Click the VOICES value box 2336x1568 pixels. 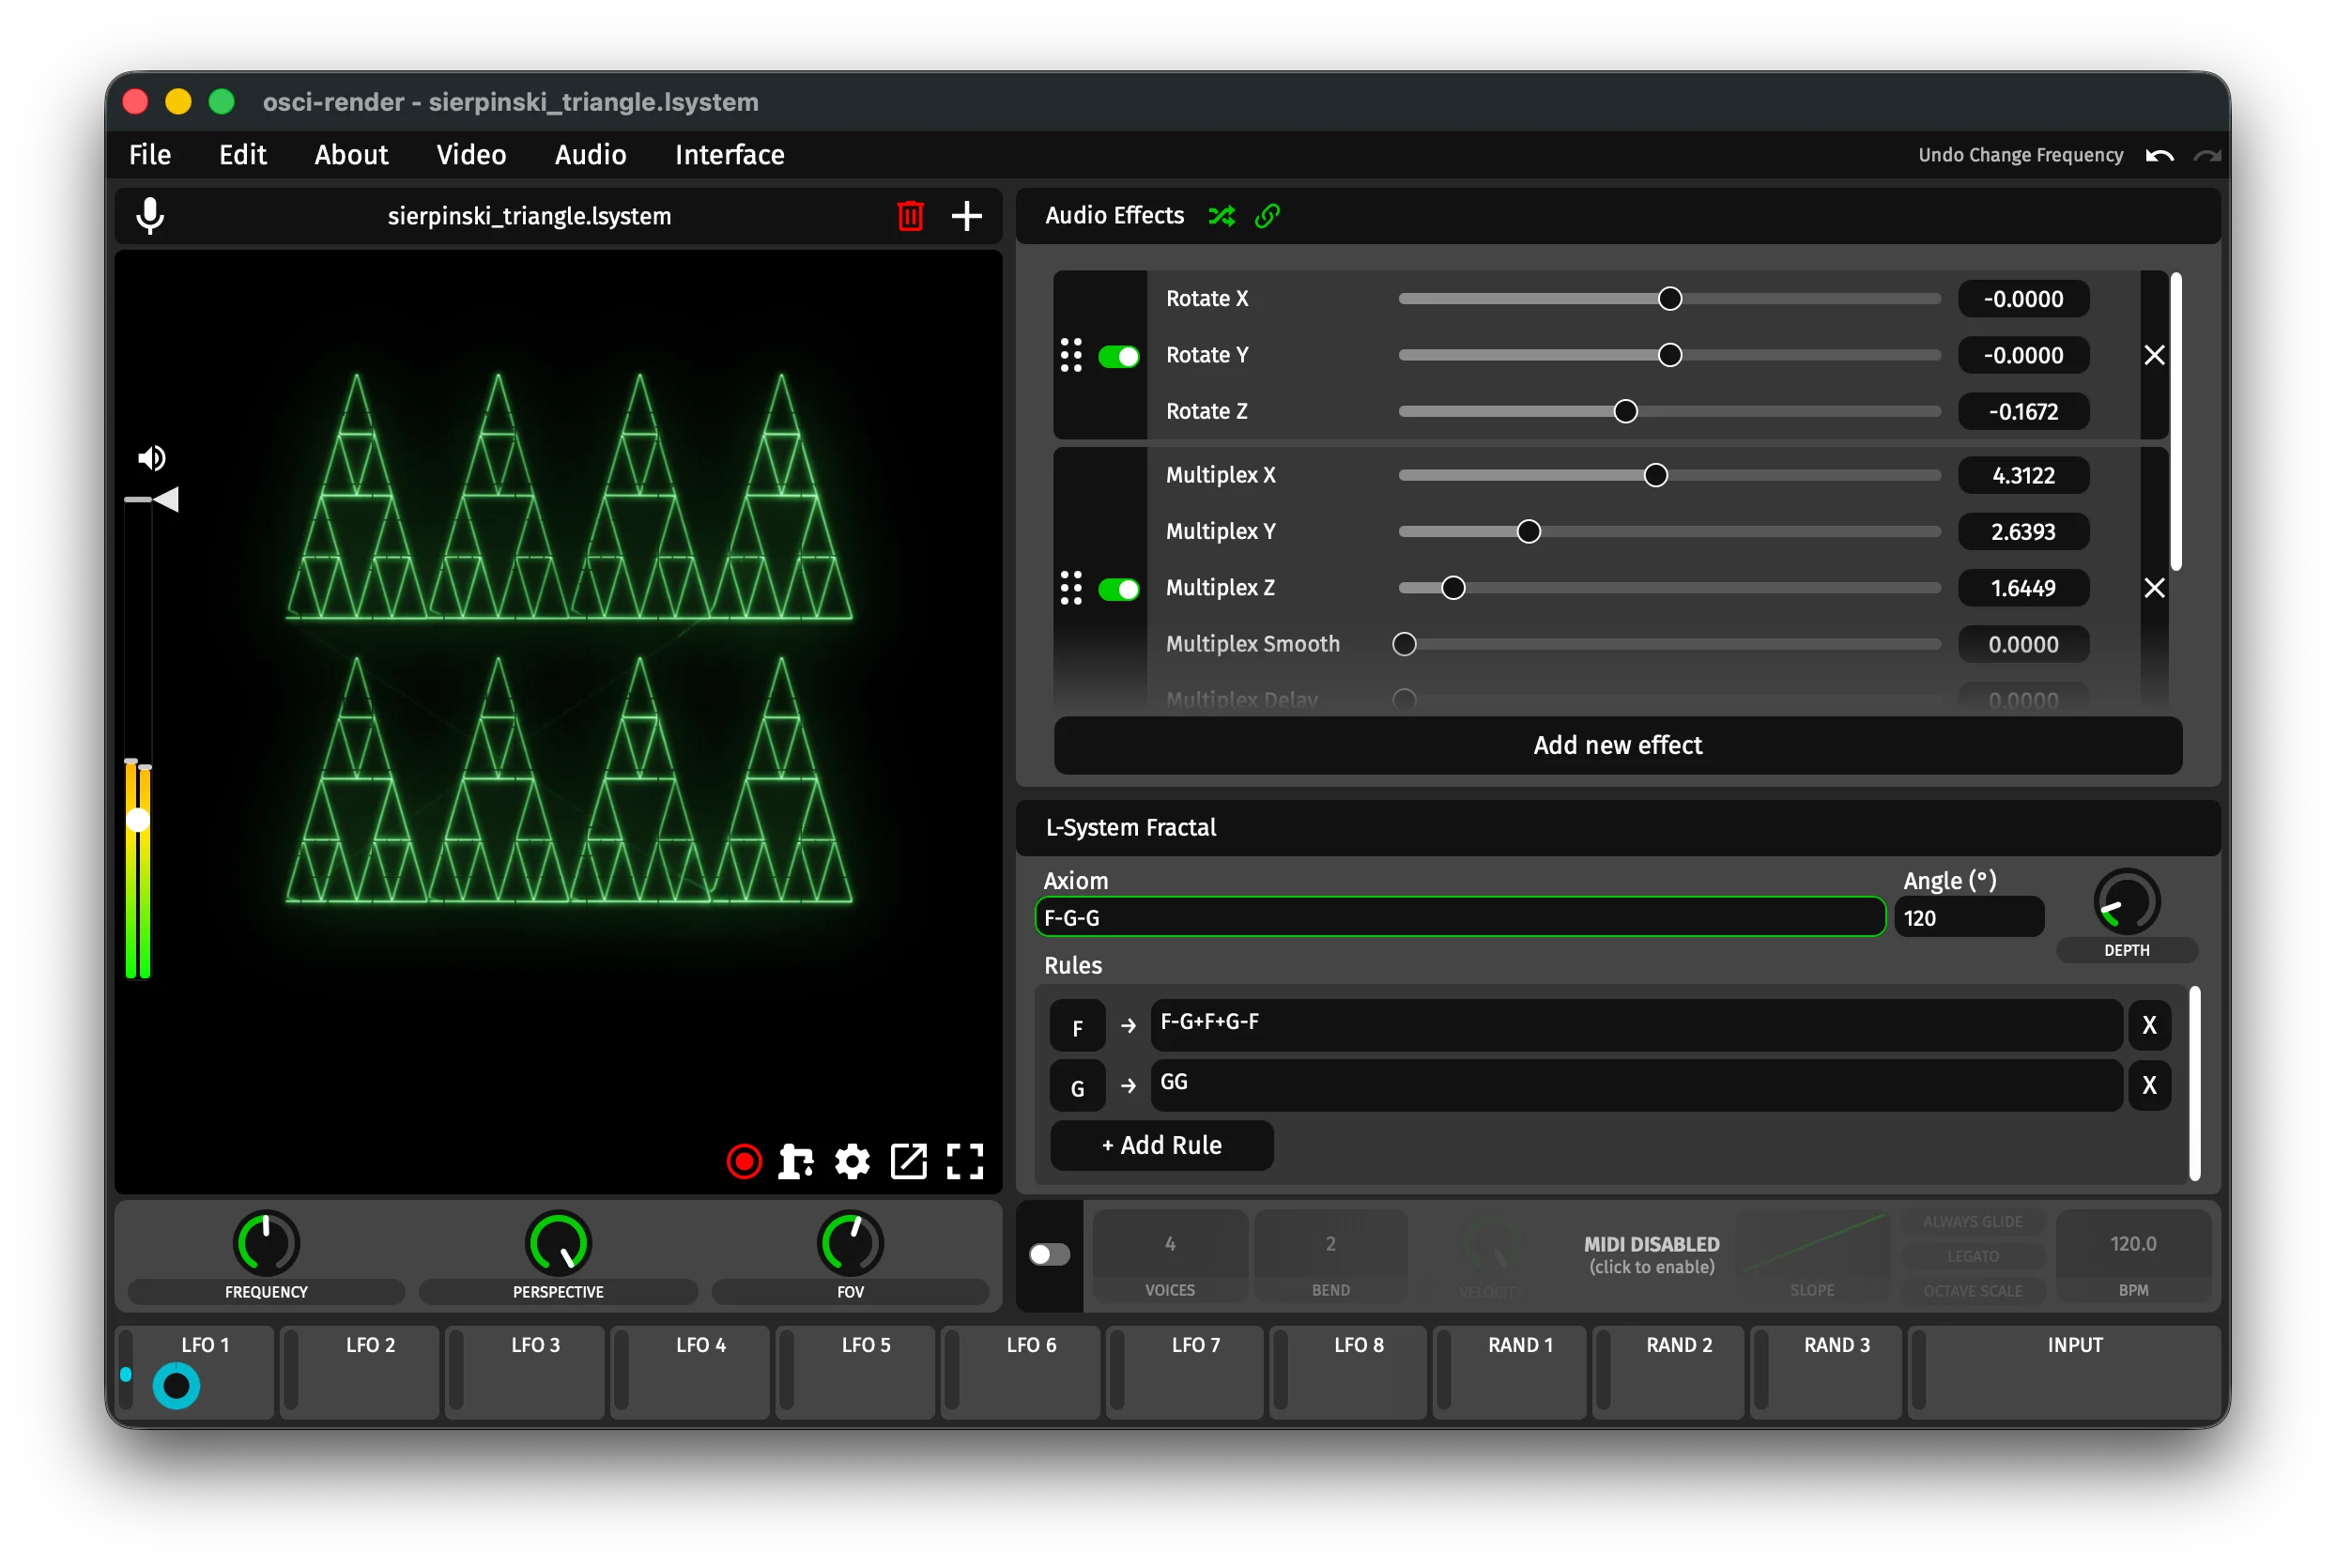pyautogui.click(x=1169, y=1244)
